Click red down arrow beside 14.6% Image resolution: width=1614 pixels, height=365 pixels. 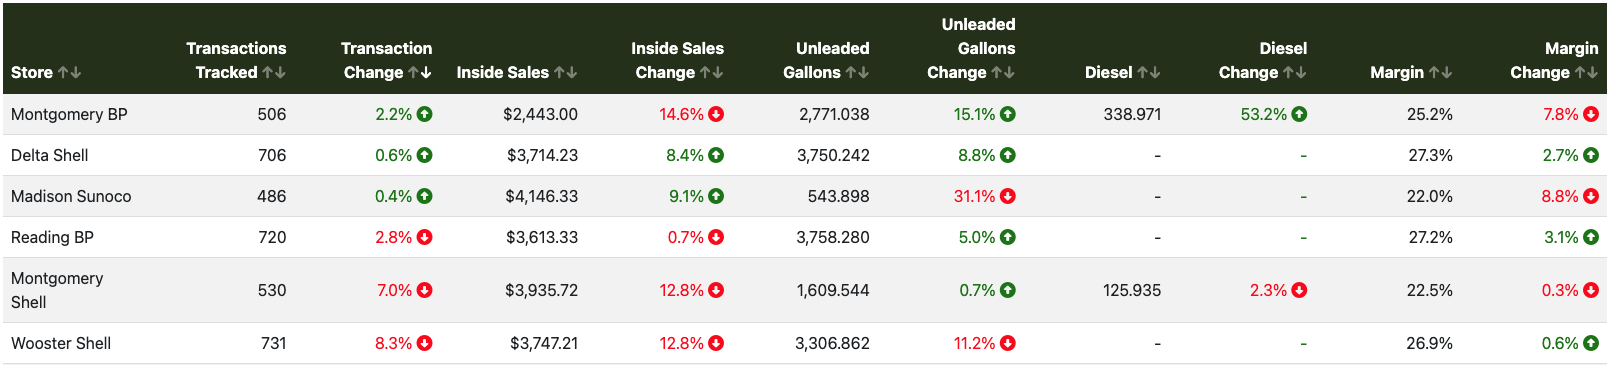[x=716, y=114]
